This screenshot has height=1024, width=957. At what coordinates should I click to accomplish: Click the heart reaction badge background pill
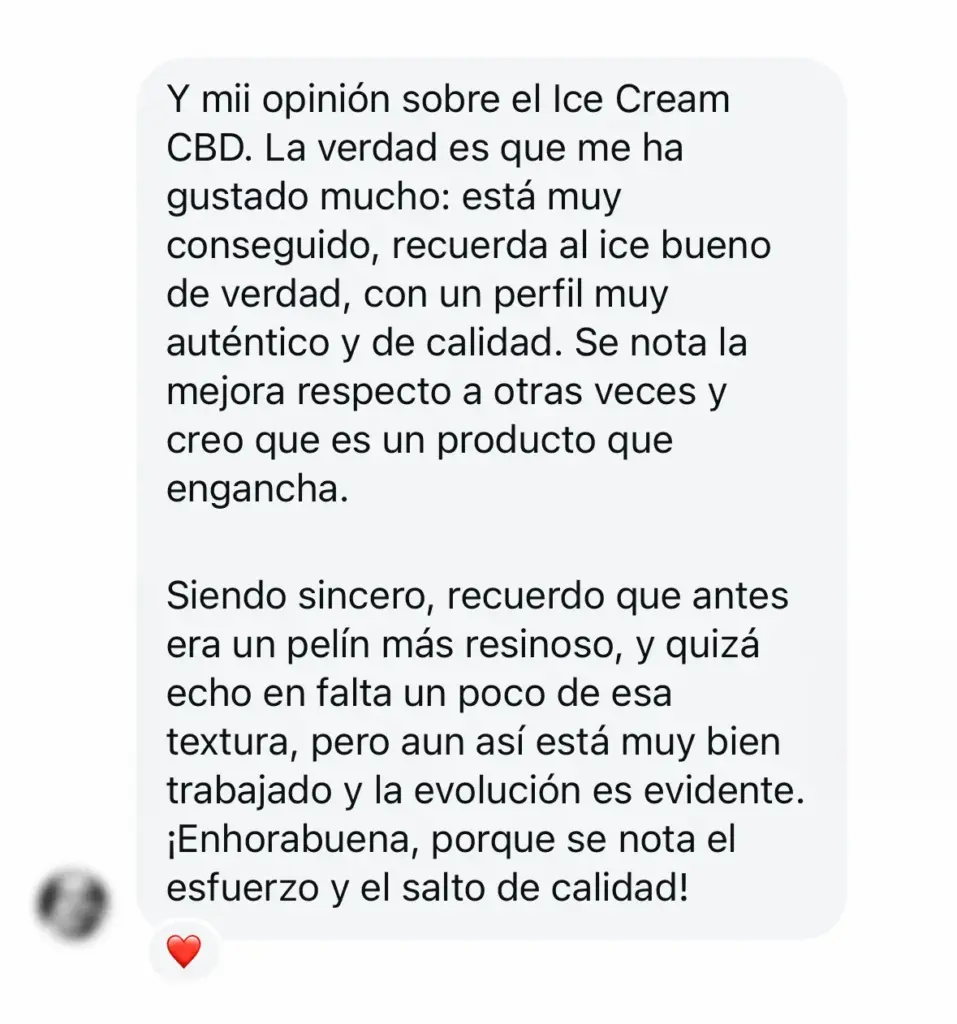(184, 952)
